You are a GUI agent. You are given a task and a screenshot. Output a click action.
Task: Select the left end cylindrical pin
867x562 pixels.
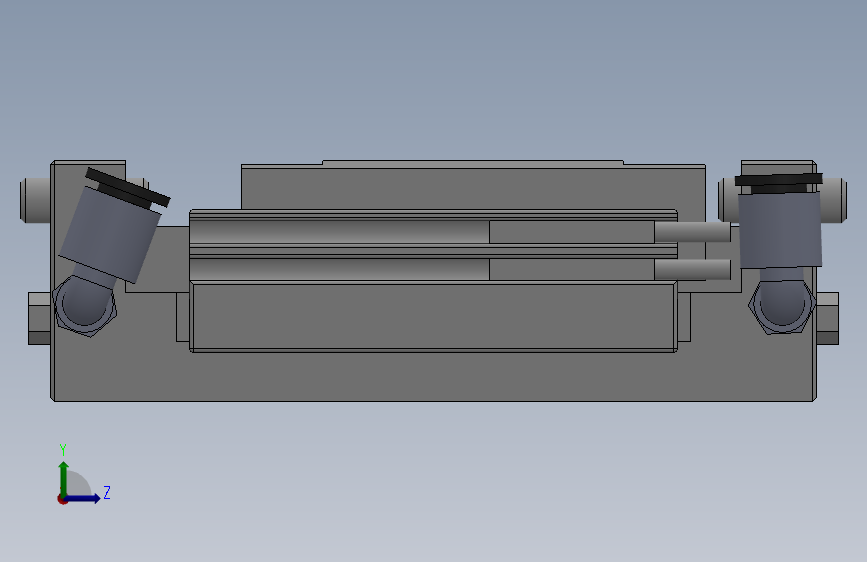click(x=35, y=200)
